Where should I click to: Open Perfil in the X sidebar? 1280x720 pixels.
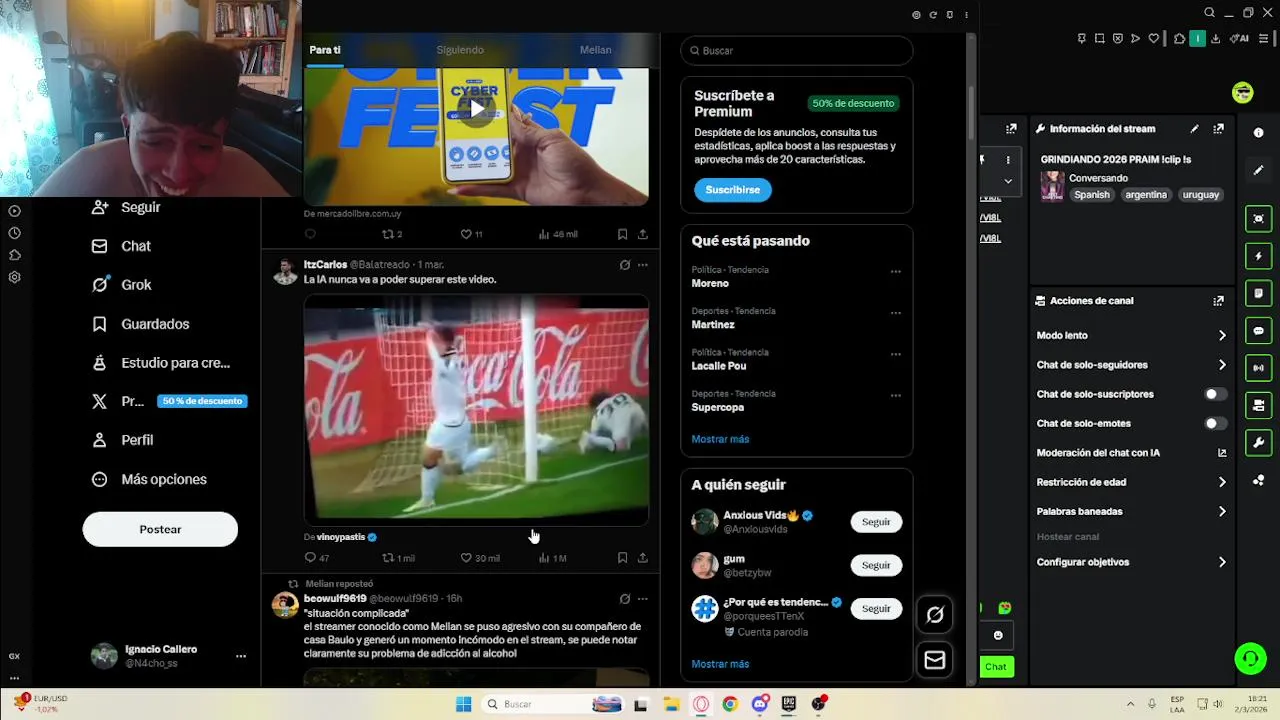tap(122, 440)
